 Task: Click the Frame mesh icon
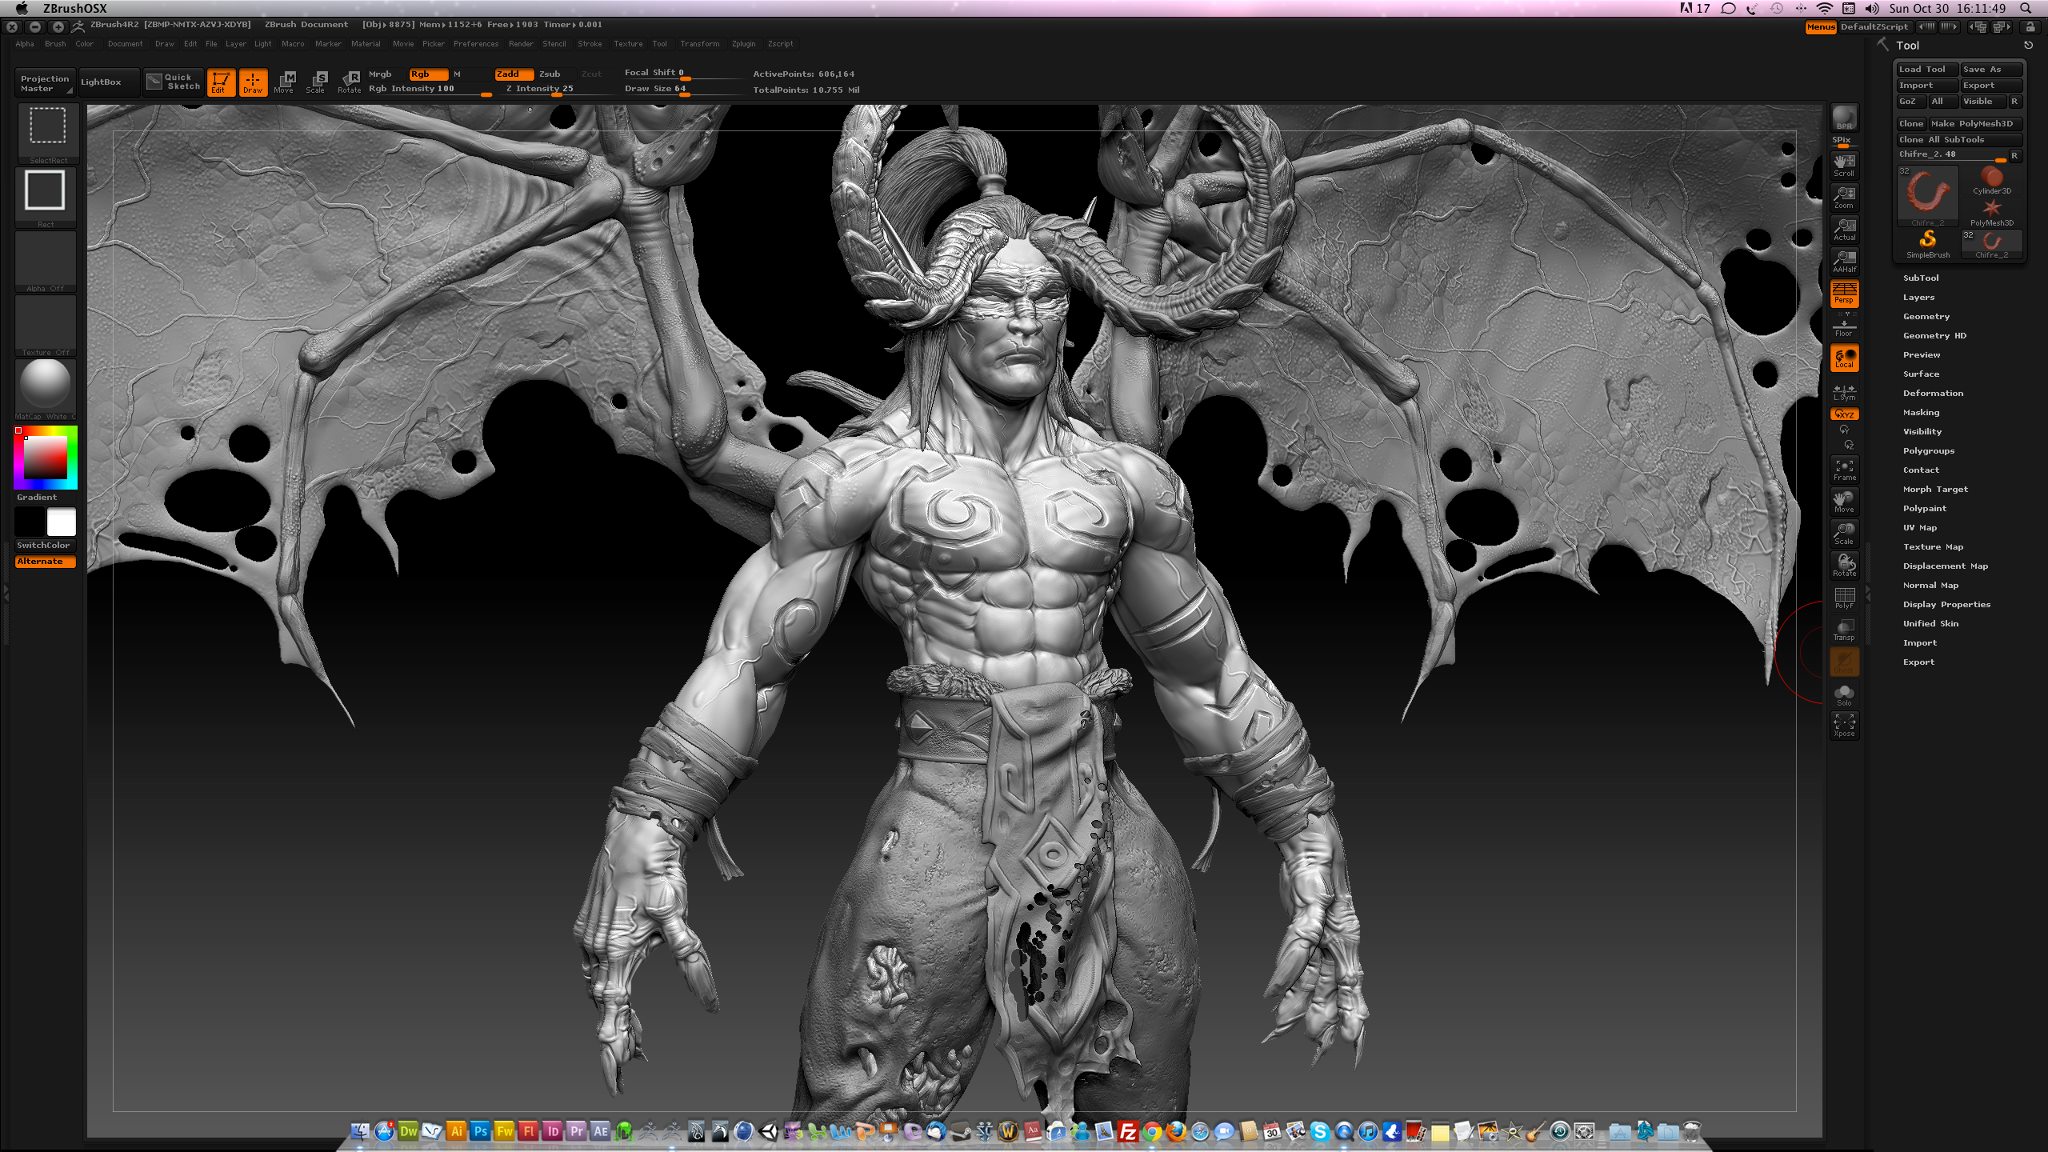[x=1844, y=470]
